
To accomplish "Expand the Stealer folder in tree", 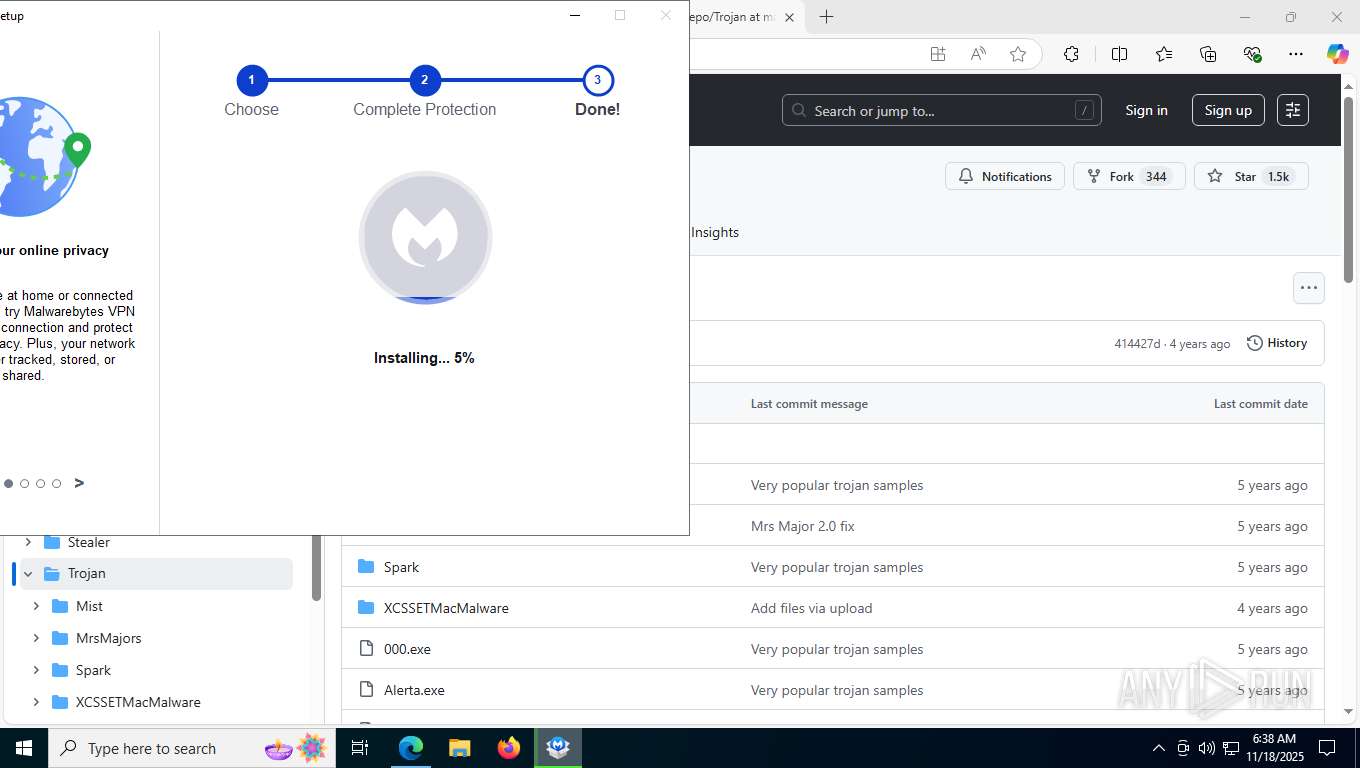I will [x=28, y=542].
